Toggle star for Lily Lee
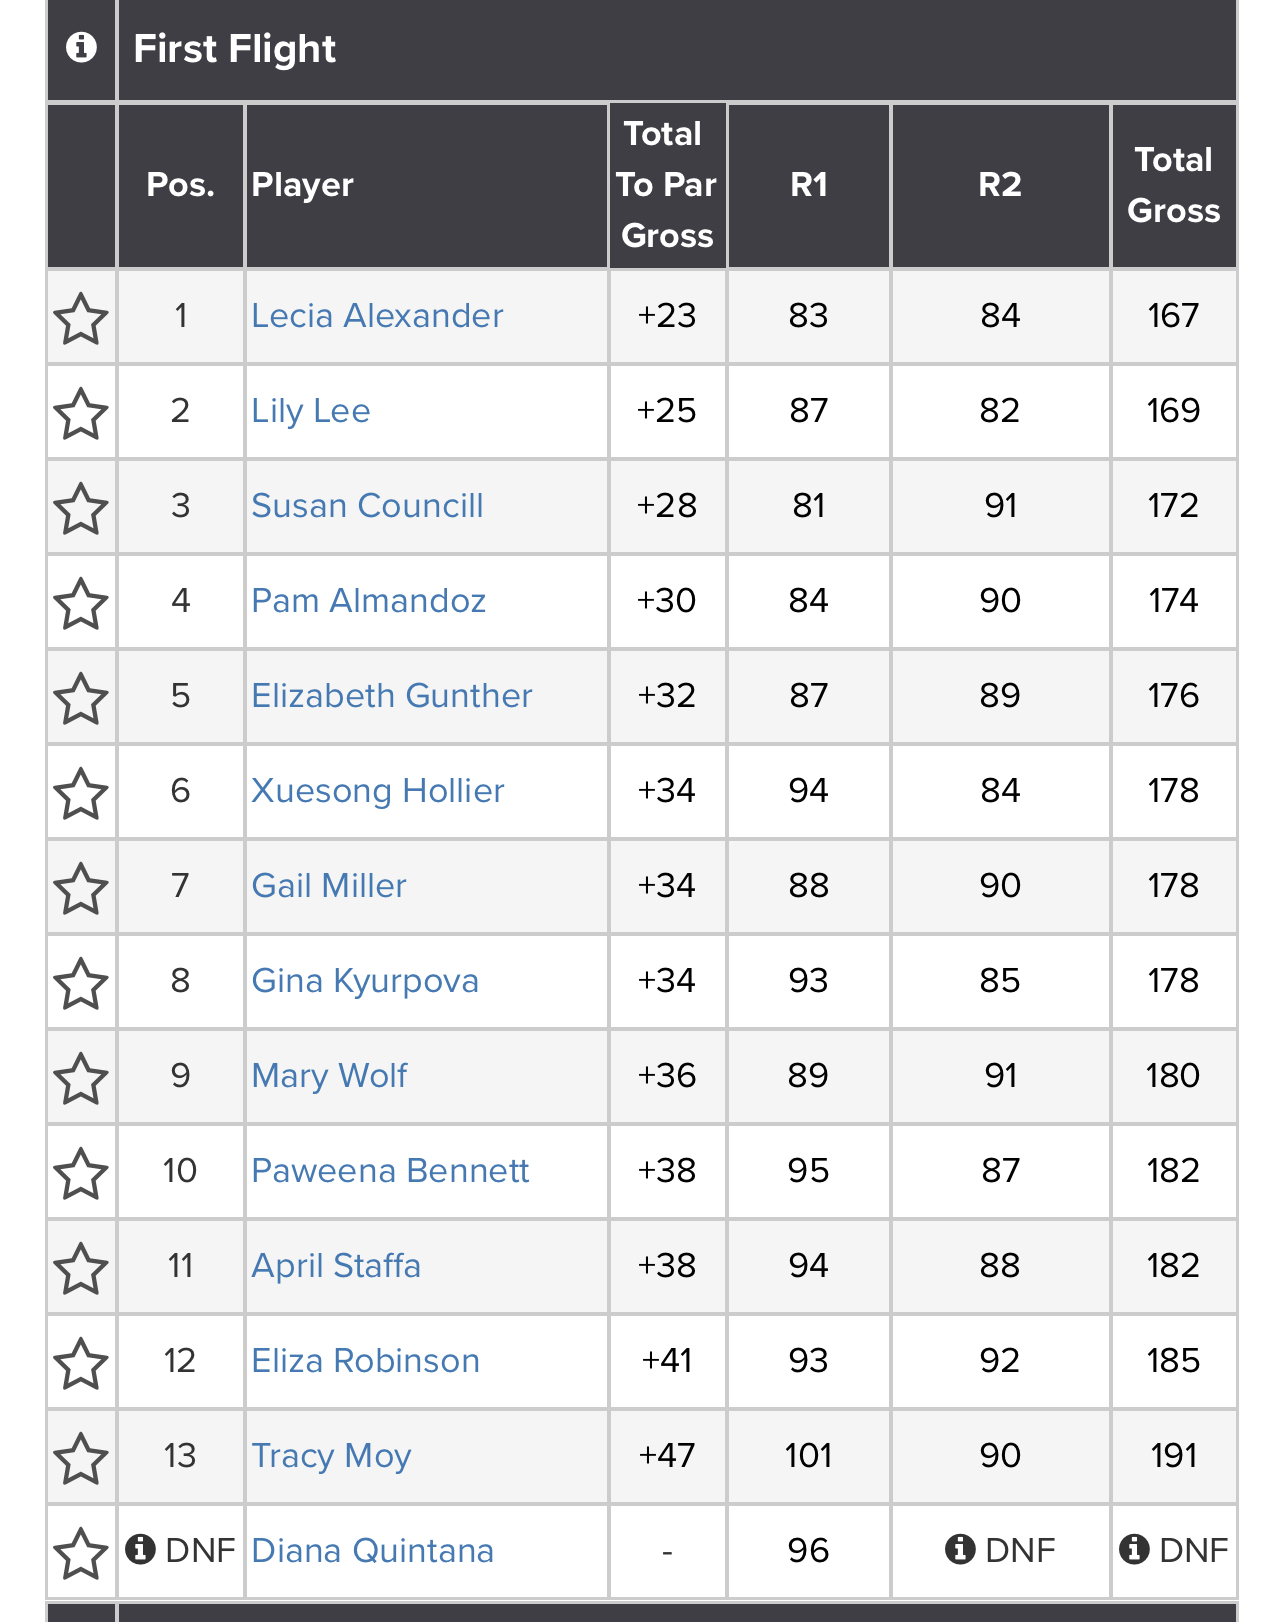The width and height of the screenshot is (1284, 1622). (81, 414)
